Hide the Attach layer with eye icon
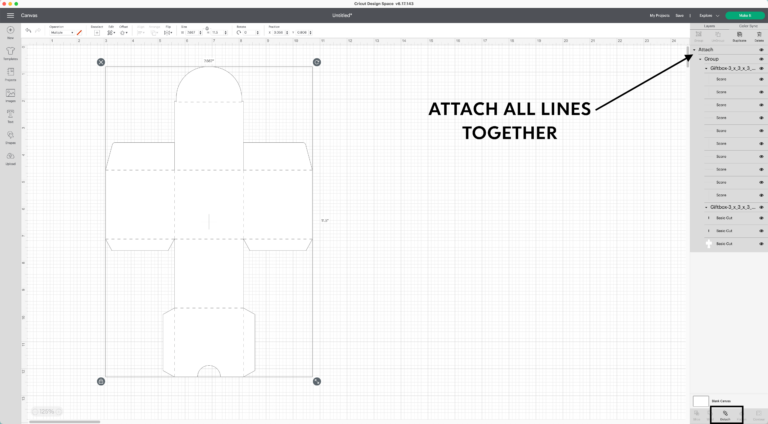Screen dimensions: 768x424 (761, 49)
